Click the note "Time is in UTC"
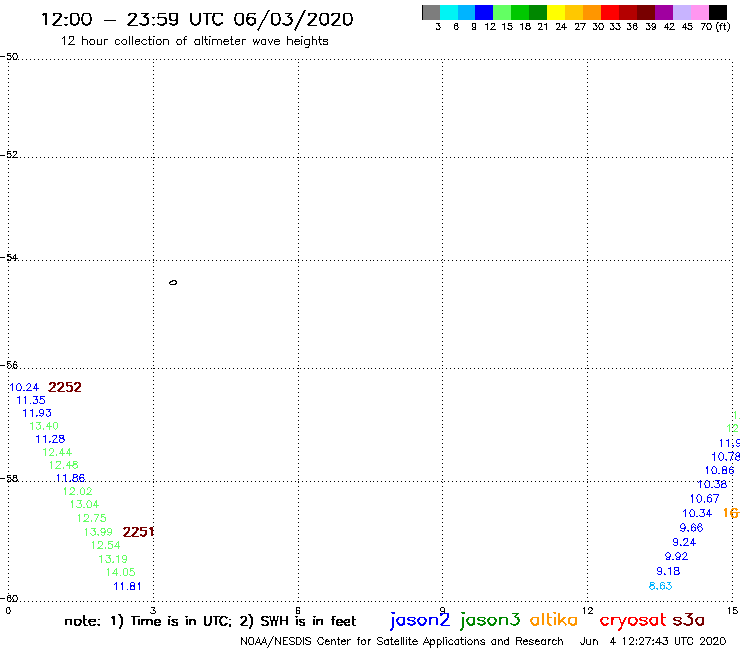Screen dimensions: 740x650 point(180,621)
